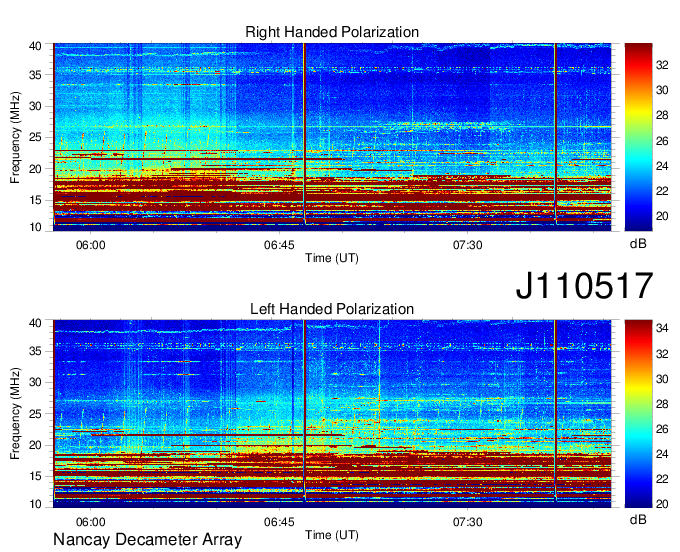
Task: Click the "06:00" time tick under the Right Handed plot
Action: click(x=91, y=245)
